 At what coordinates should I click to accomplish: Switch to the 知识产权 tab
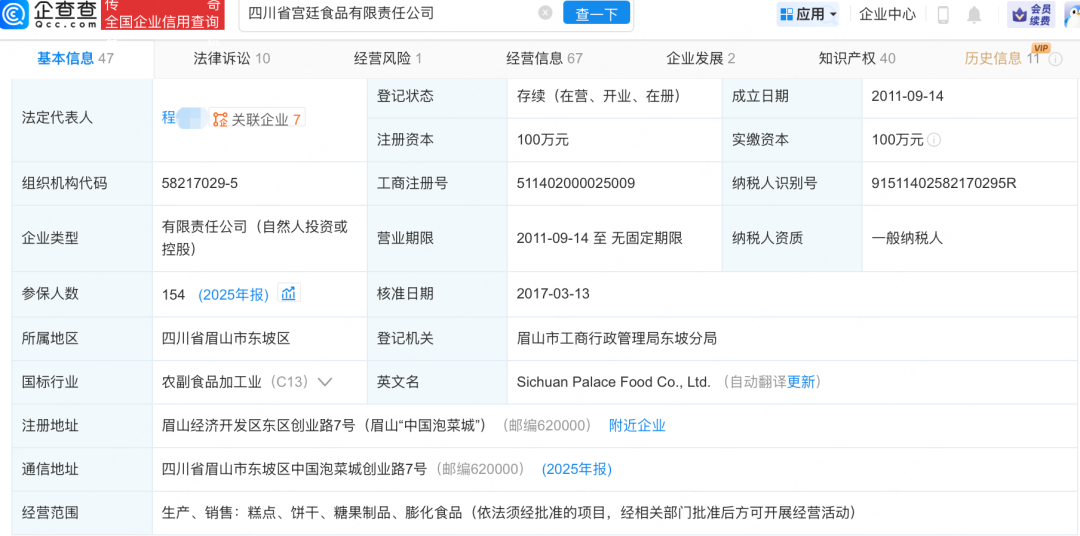point(857,59)
